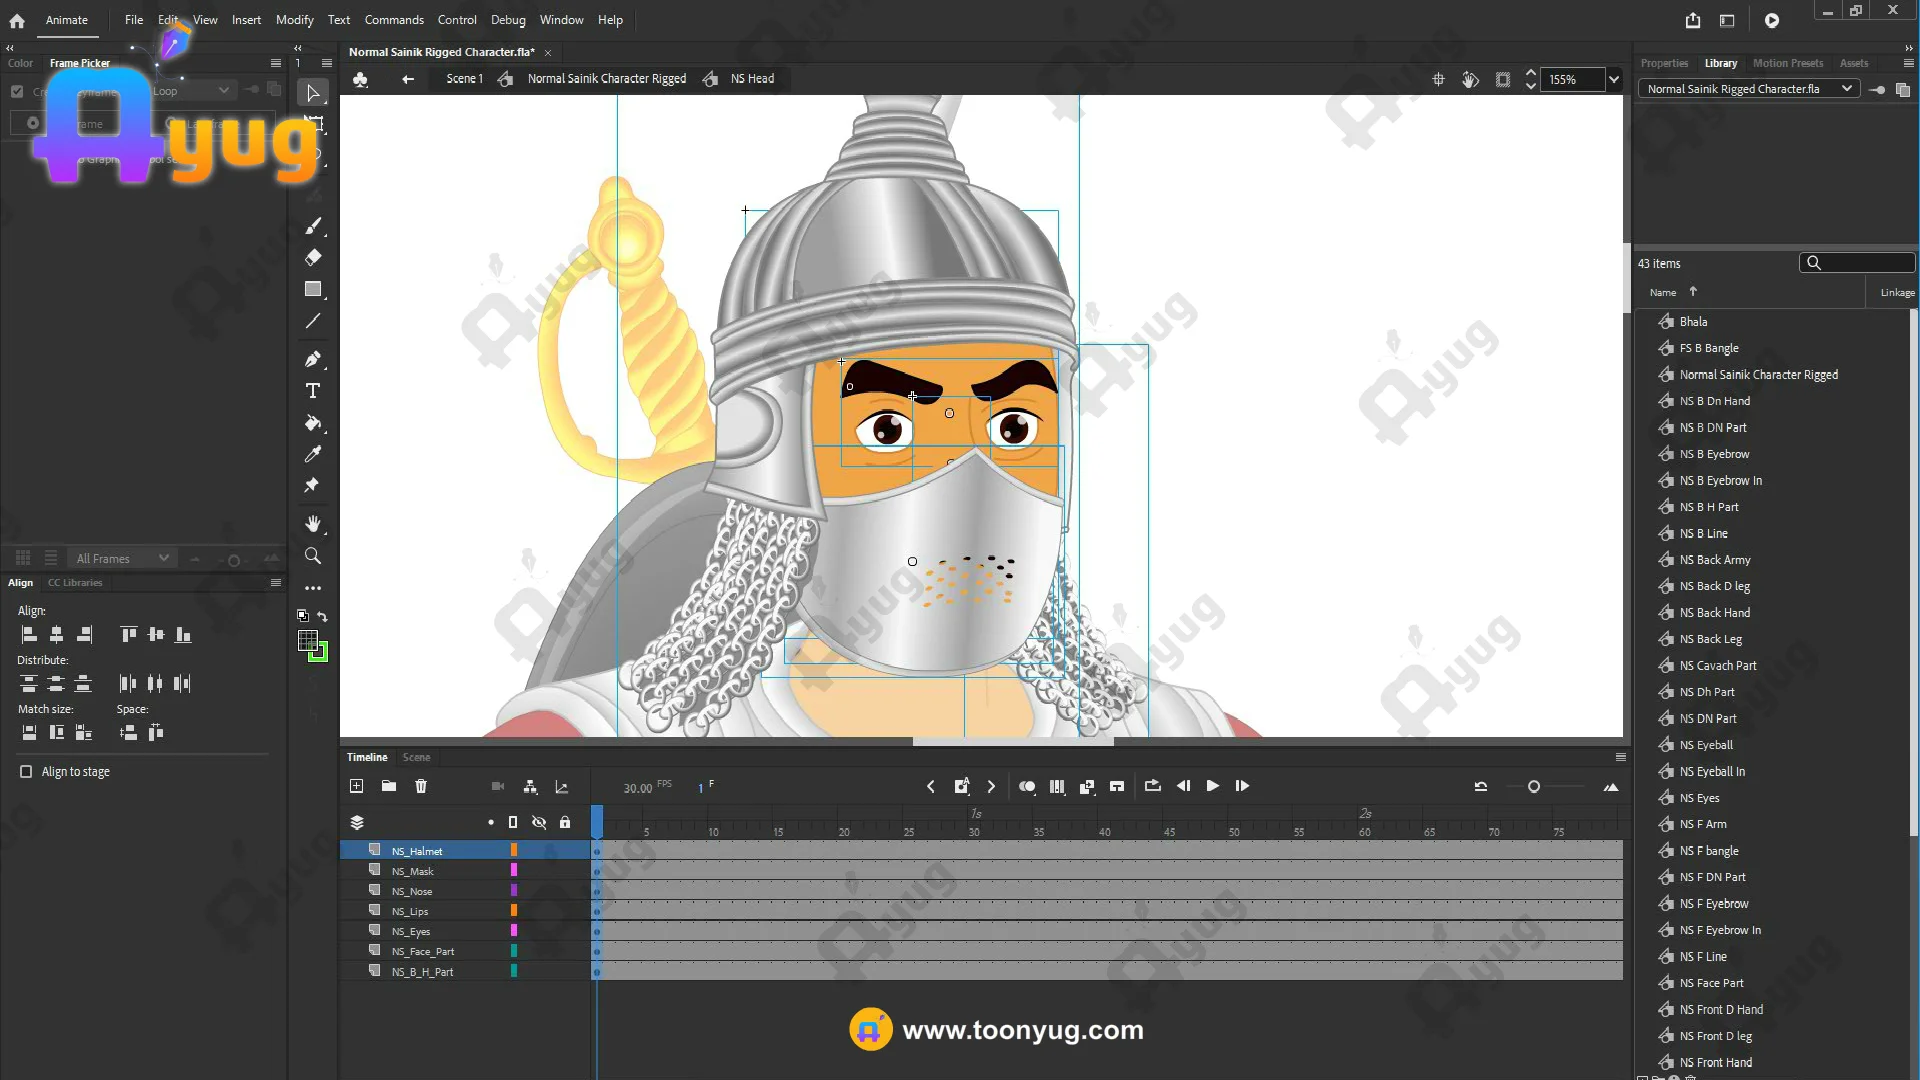
Task: Select NS Eyes in the library
Action: point(1699,798)
